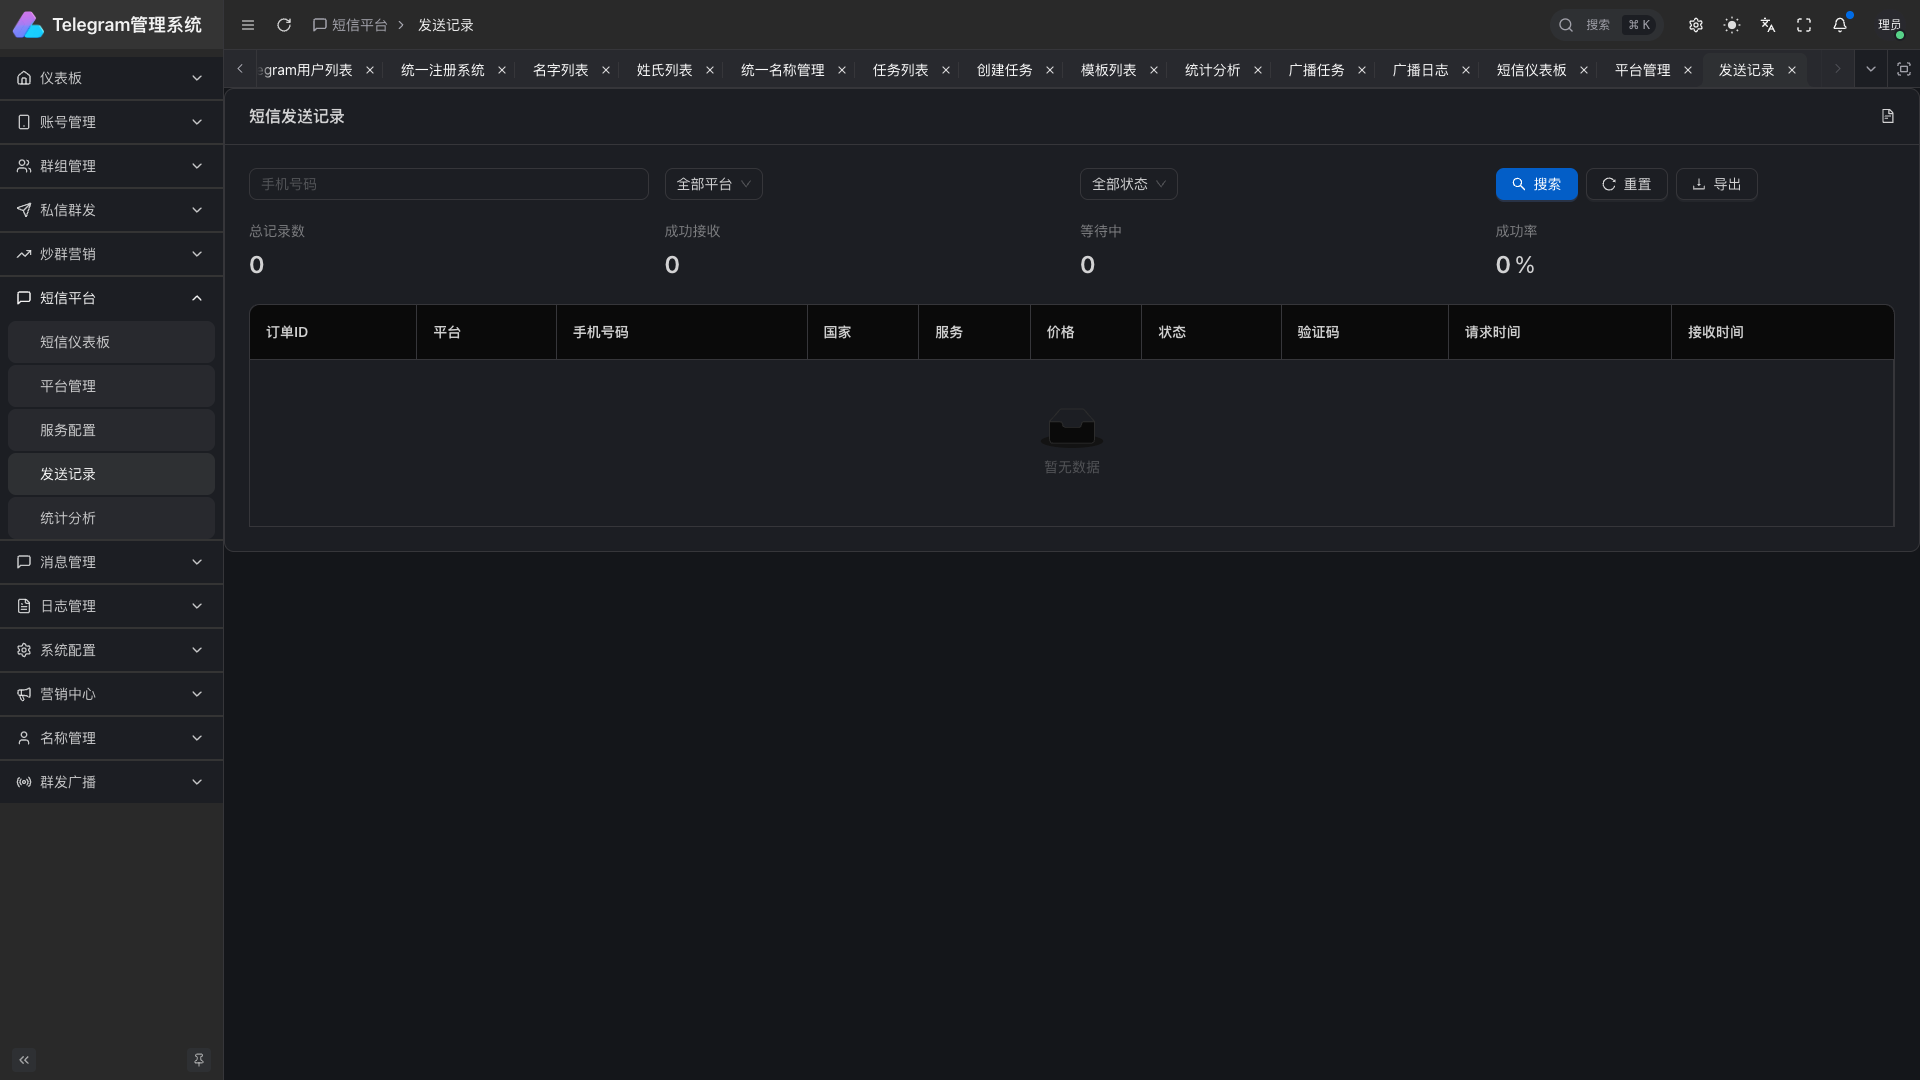The image size is (1920, 1080).
Task: Click the 导出 export button
Action: click(1716, 184)
